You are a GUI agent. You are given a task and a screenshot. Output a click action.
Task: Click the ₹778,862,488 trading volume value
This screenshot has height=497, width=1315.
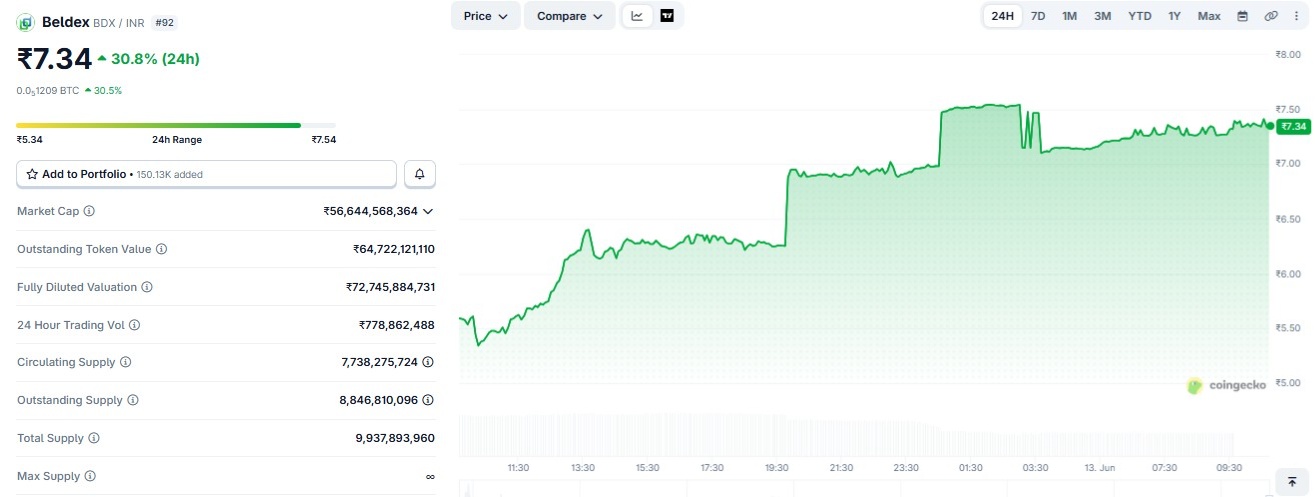tap(397, 325)
